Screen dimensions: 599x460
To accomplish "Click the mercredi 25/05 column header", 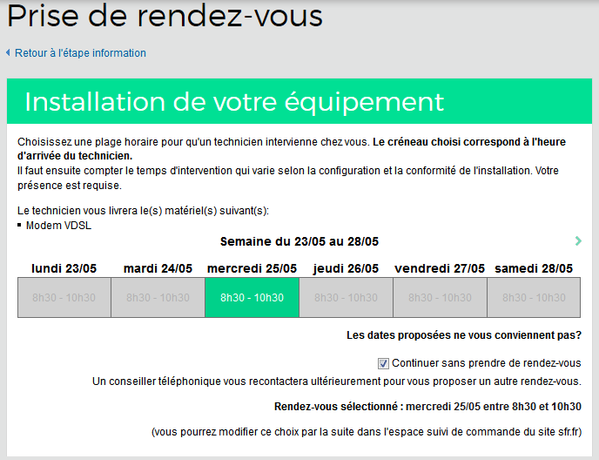I will 252,269.
